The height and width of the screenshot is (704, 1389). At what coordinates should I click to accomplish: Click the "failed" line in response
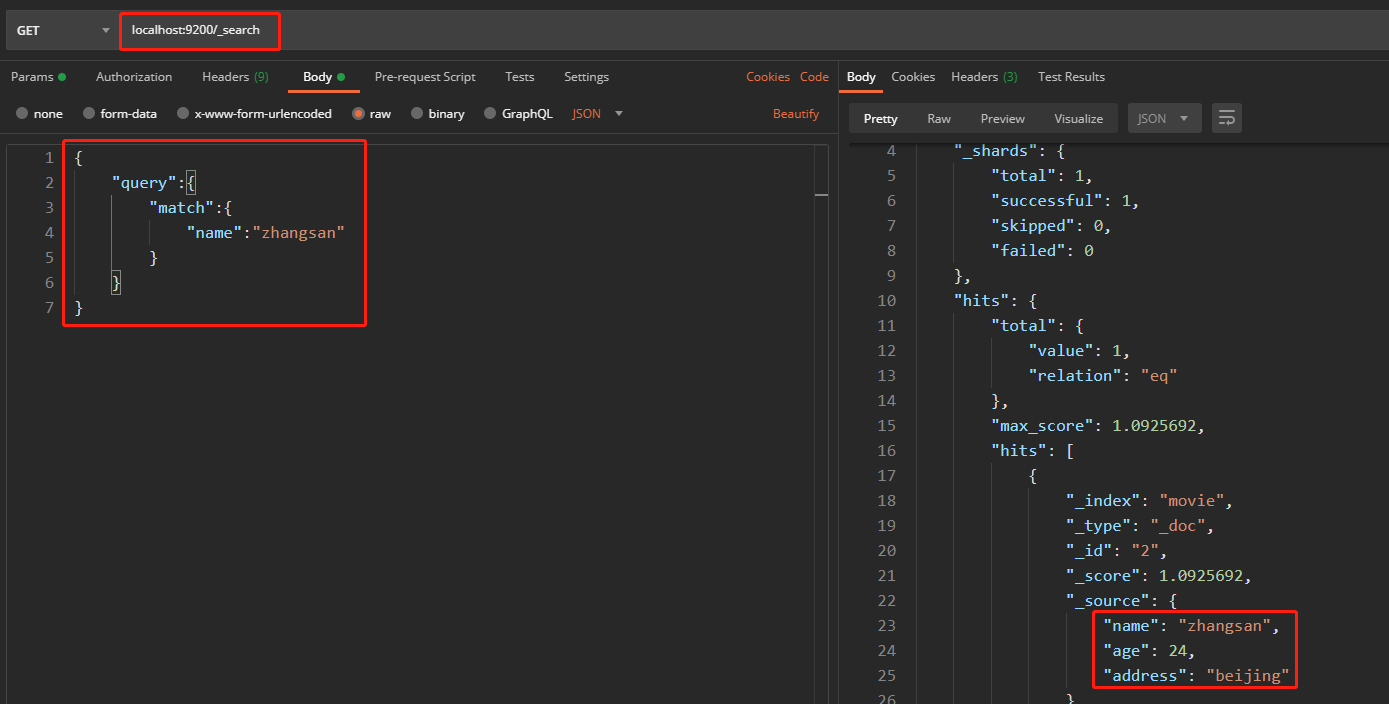click(x=1042, y=251)
